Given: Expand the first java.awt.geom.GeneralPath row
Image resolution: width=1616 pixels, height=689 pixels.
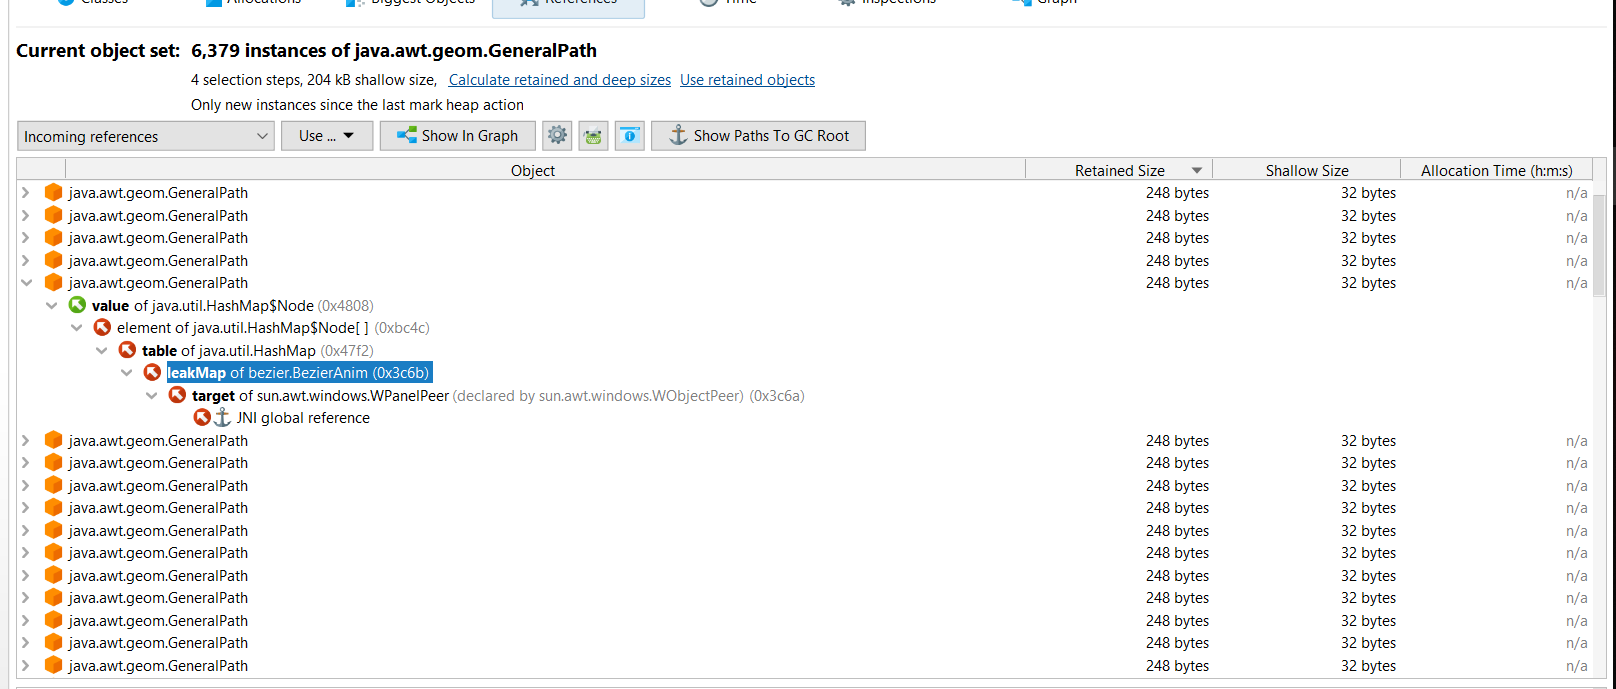Looking at the screenshot, I should tap(26, 192).
